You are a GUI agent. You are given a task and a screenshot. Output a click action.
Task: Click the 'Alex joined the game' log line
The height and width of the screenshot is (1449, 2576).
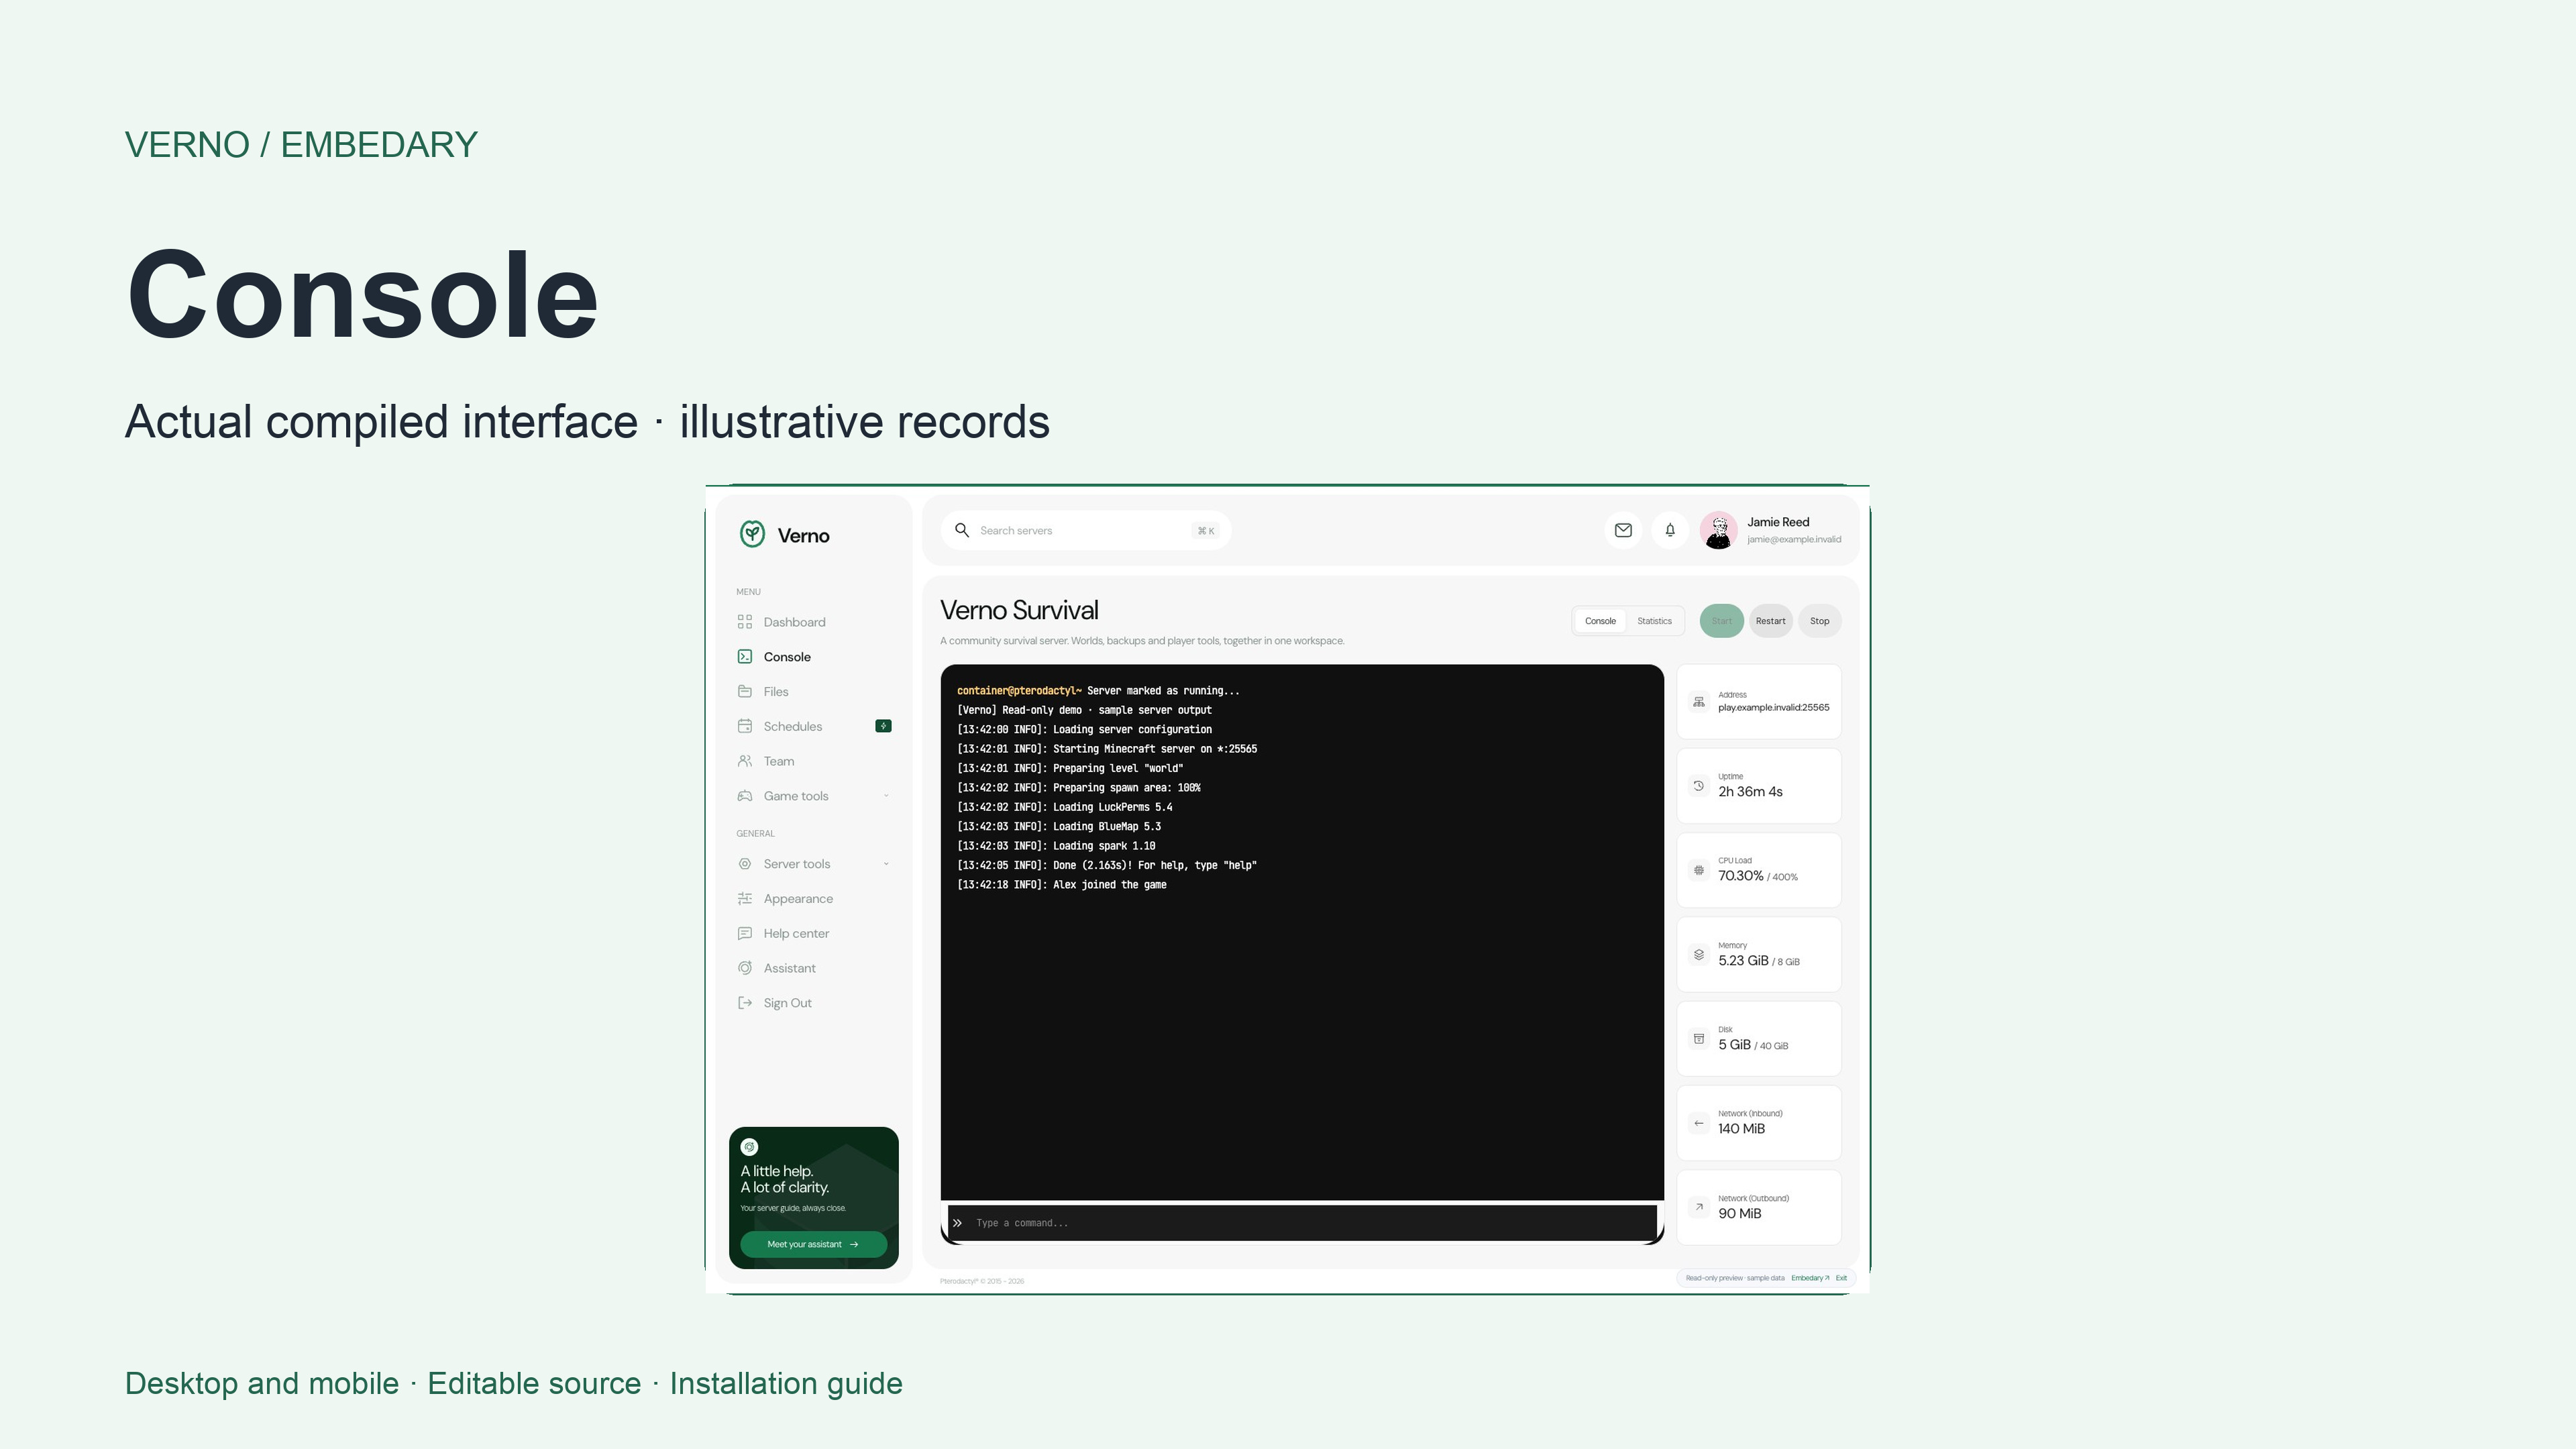point(1062,885)
